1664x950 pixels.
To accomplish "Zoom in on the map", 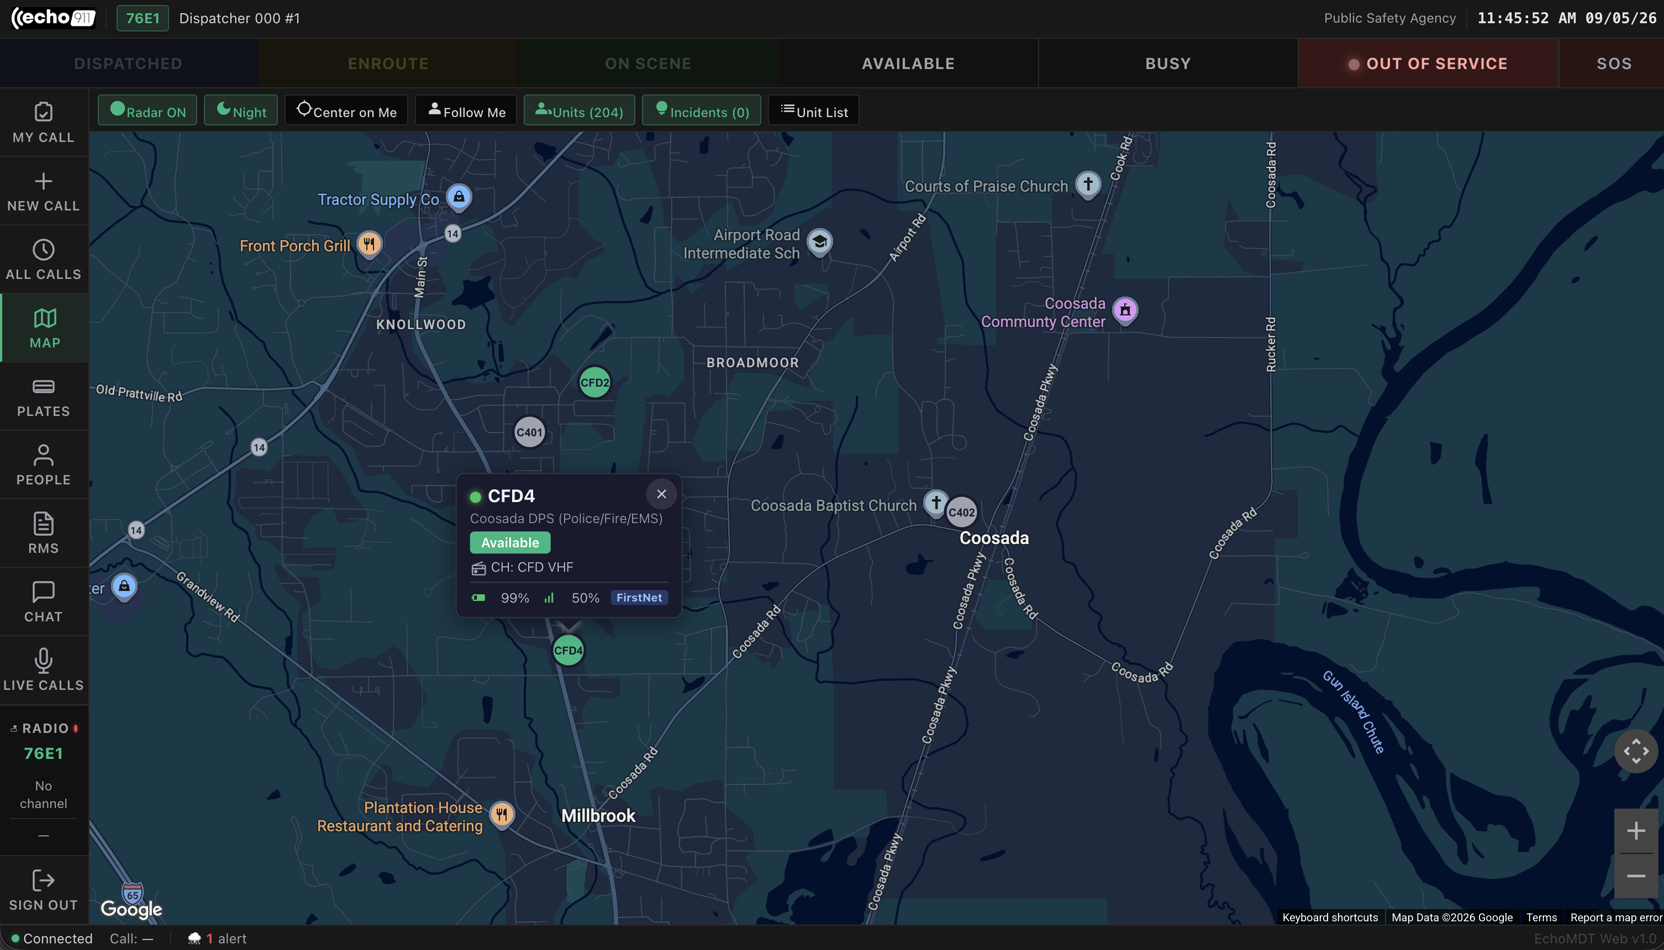I will coord(1636,831).
